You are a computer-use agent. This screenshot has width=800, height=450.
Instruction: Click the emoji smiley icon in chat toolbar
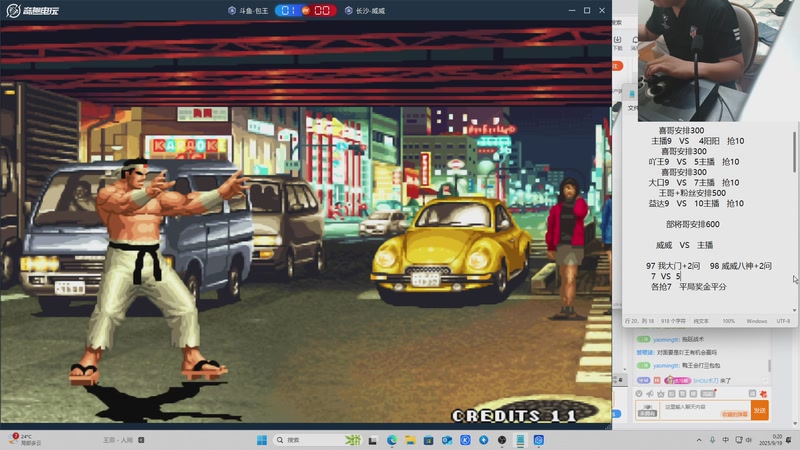[639, 393]
